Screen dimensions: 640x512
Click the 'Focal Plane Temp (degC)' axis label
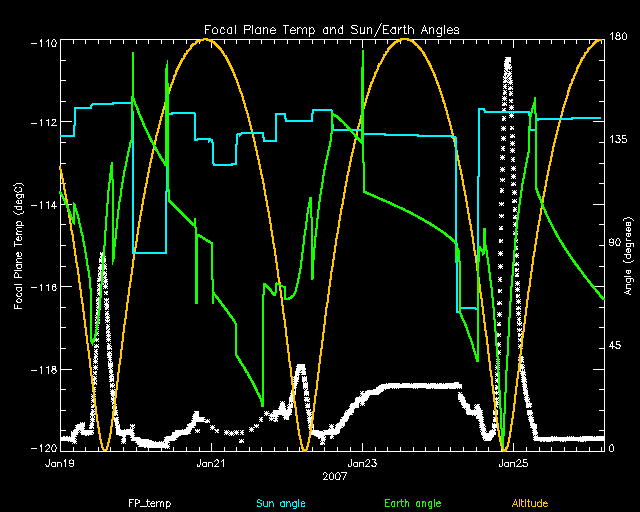(19, 246)
